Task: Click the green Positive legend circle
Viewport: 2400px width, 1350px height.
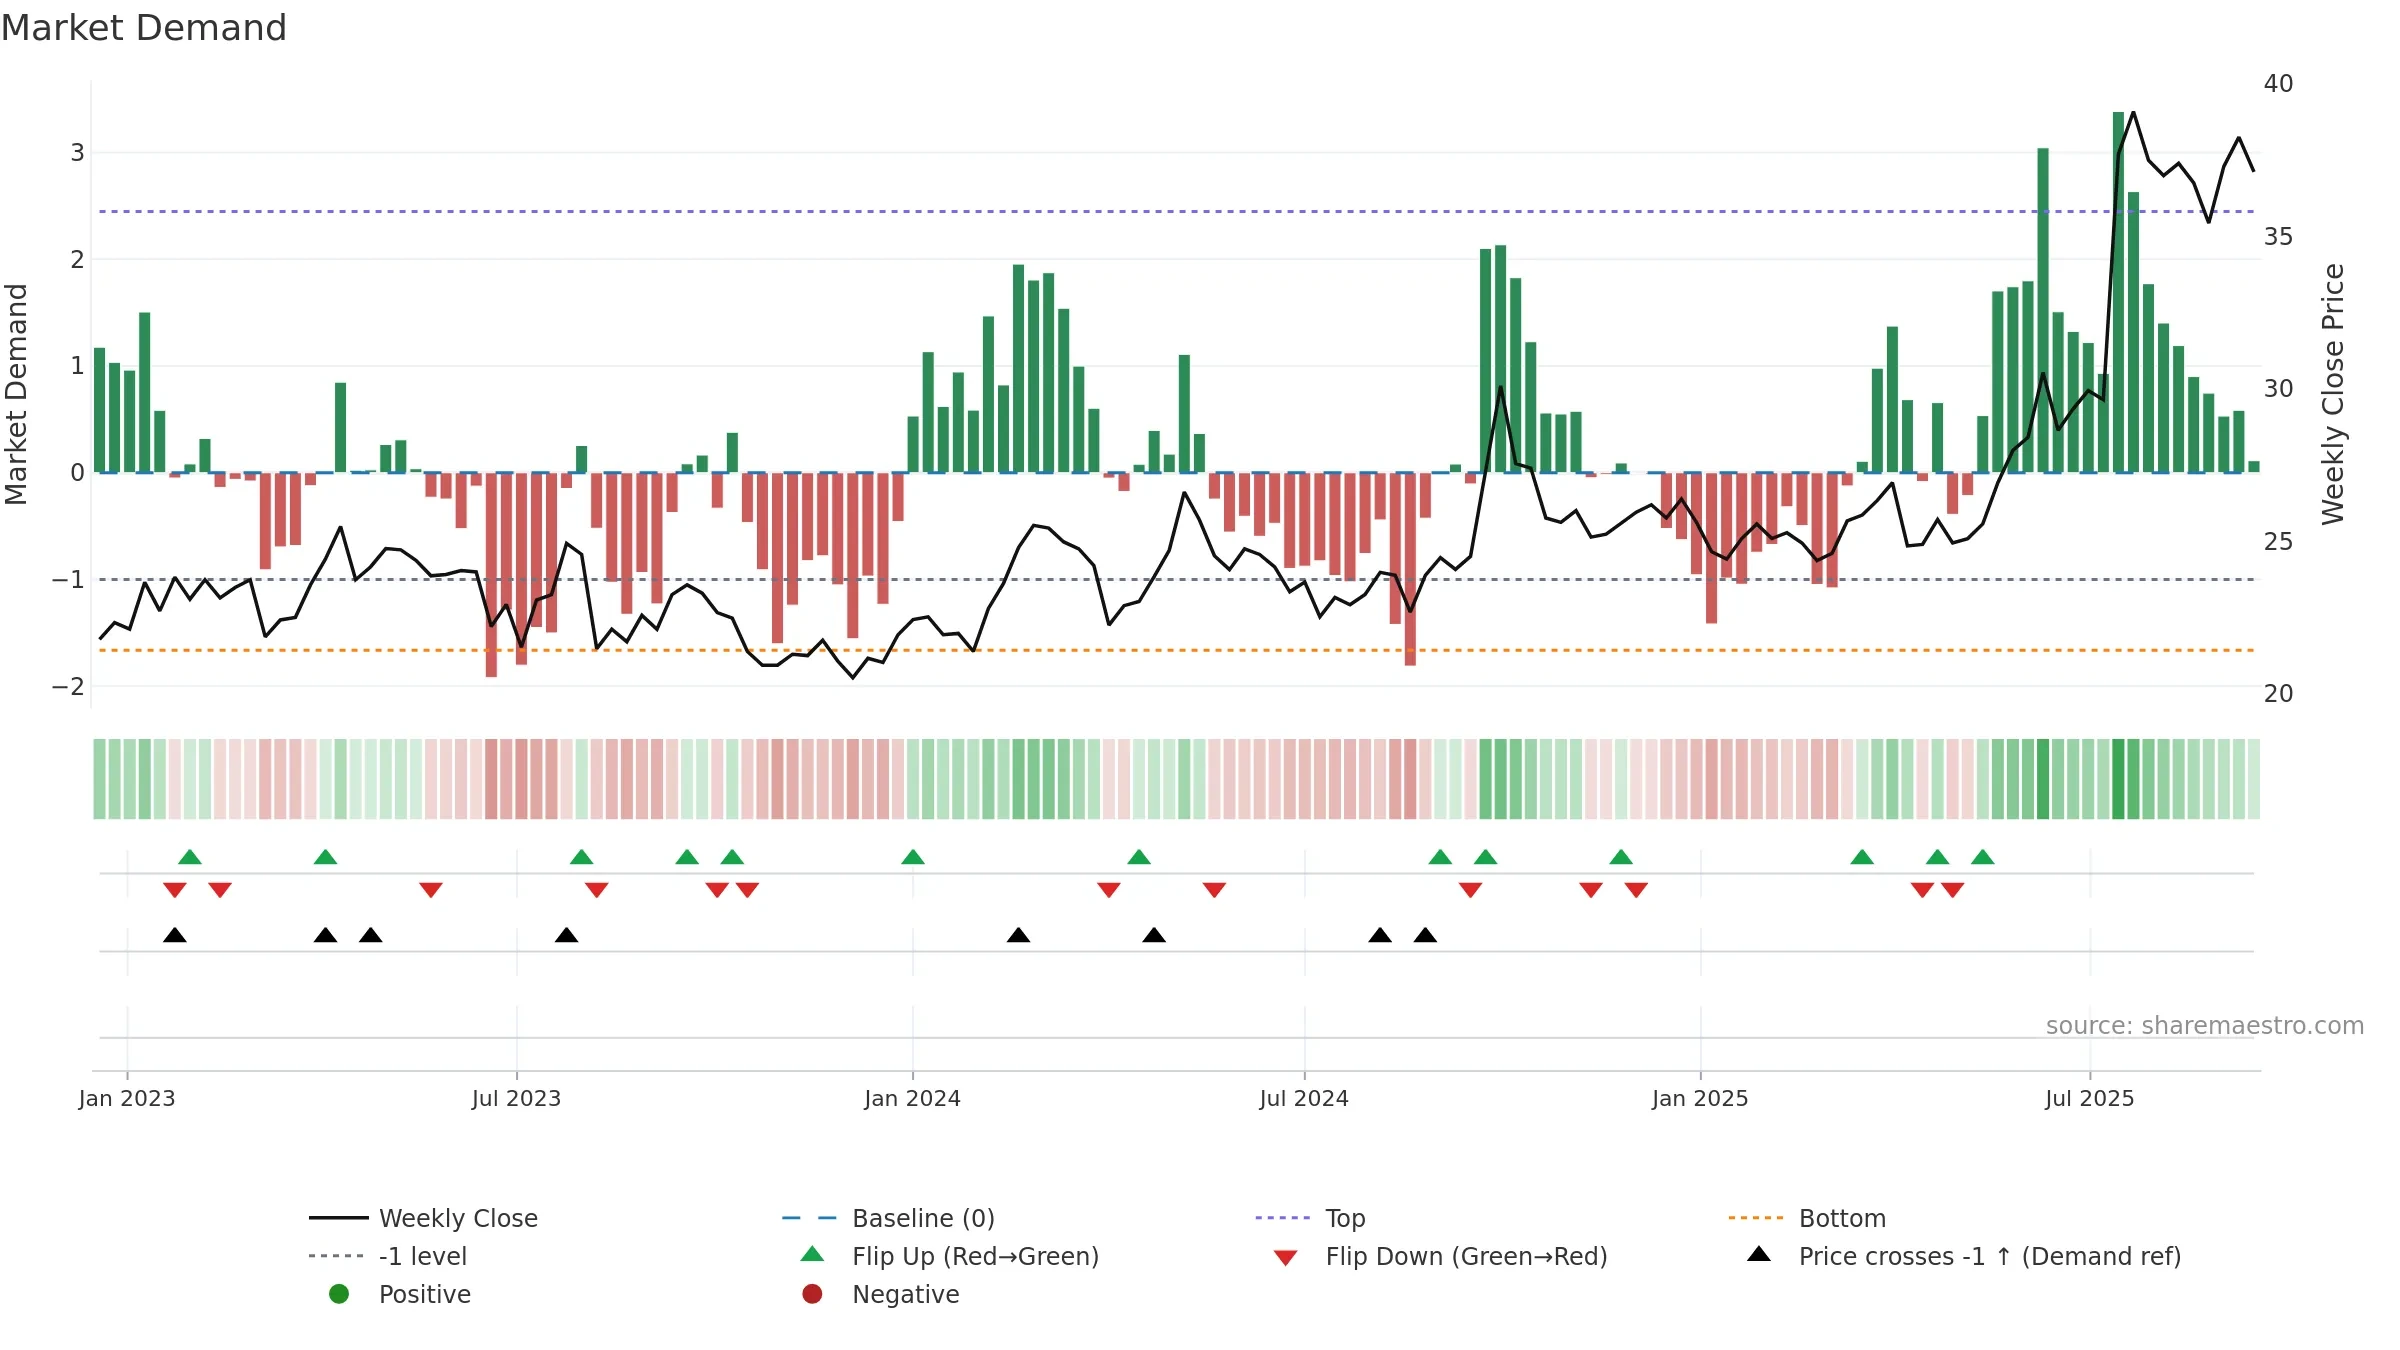Action: point(339,1294)
